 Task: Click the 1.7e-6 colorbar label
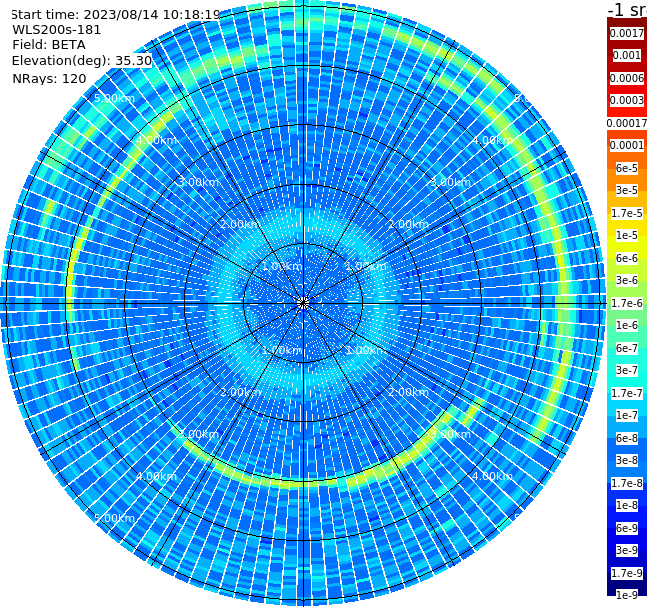[x=627, y=303]
